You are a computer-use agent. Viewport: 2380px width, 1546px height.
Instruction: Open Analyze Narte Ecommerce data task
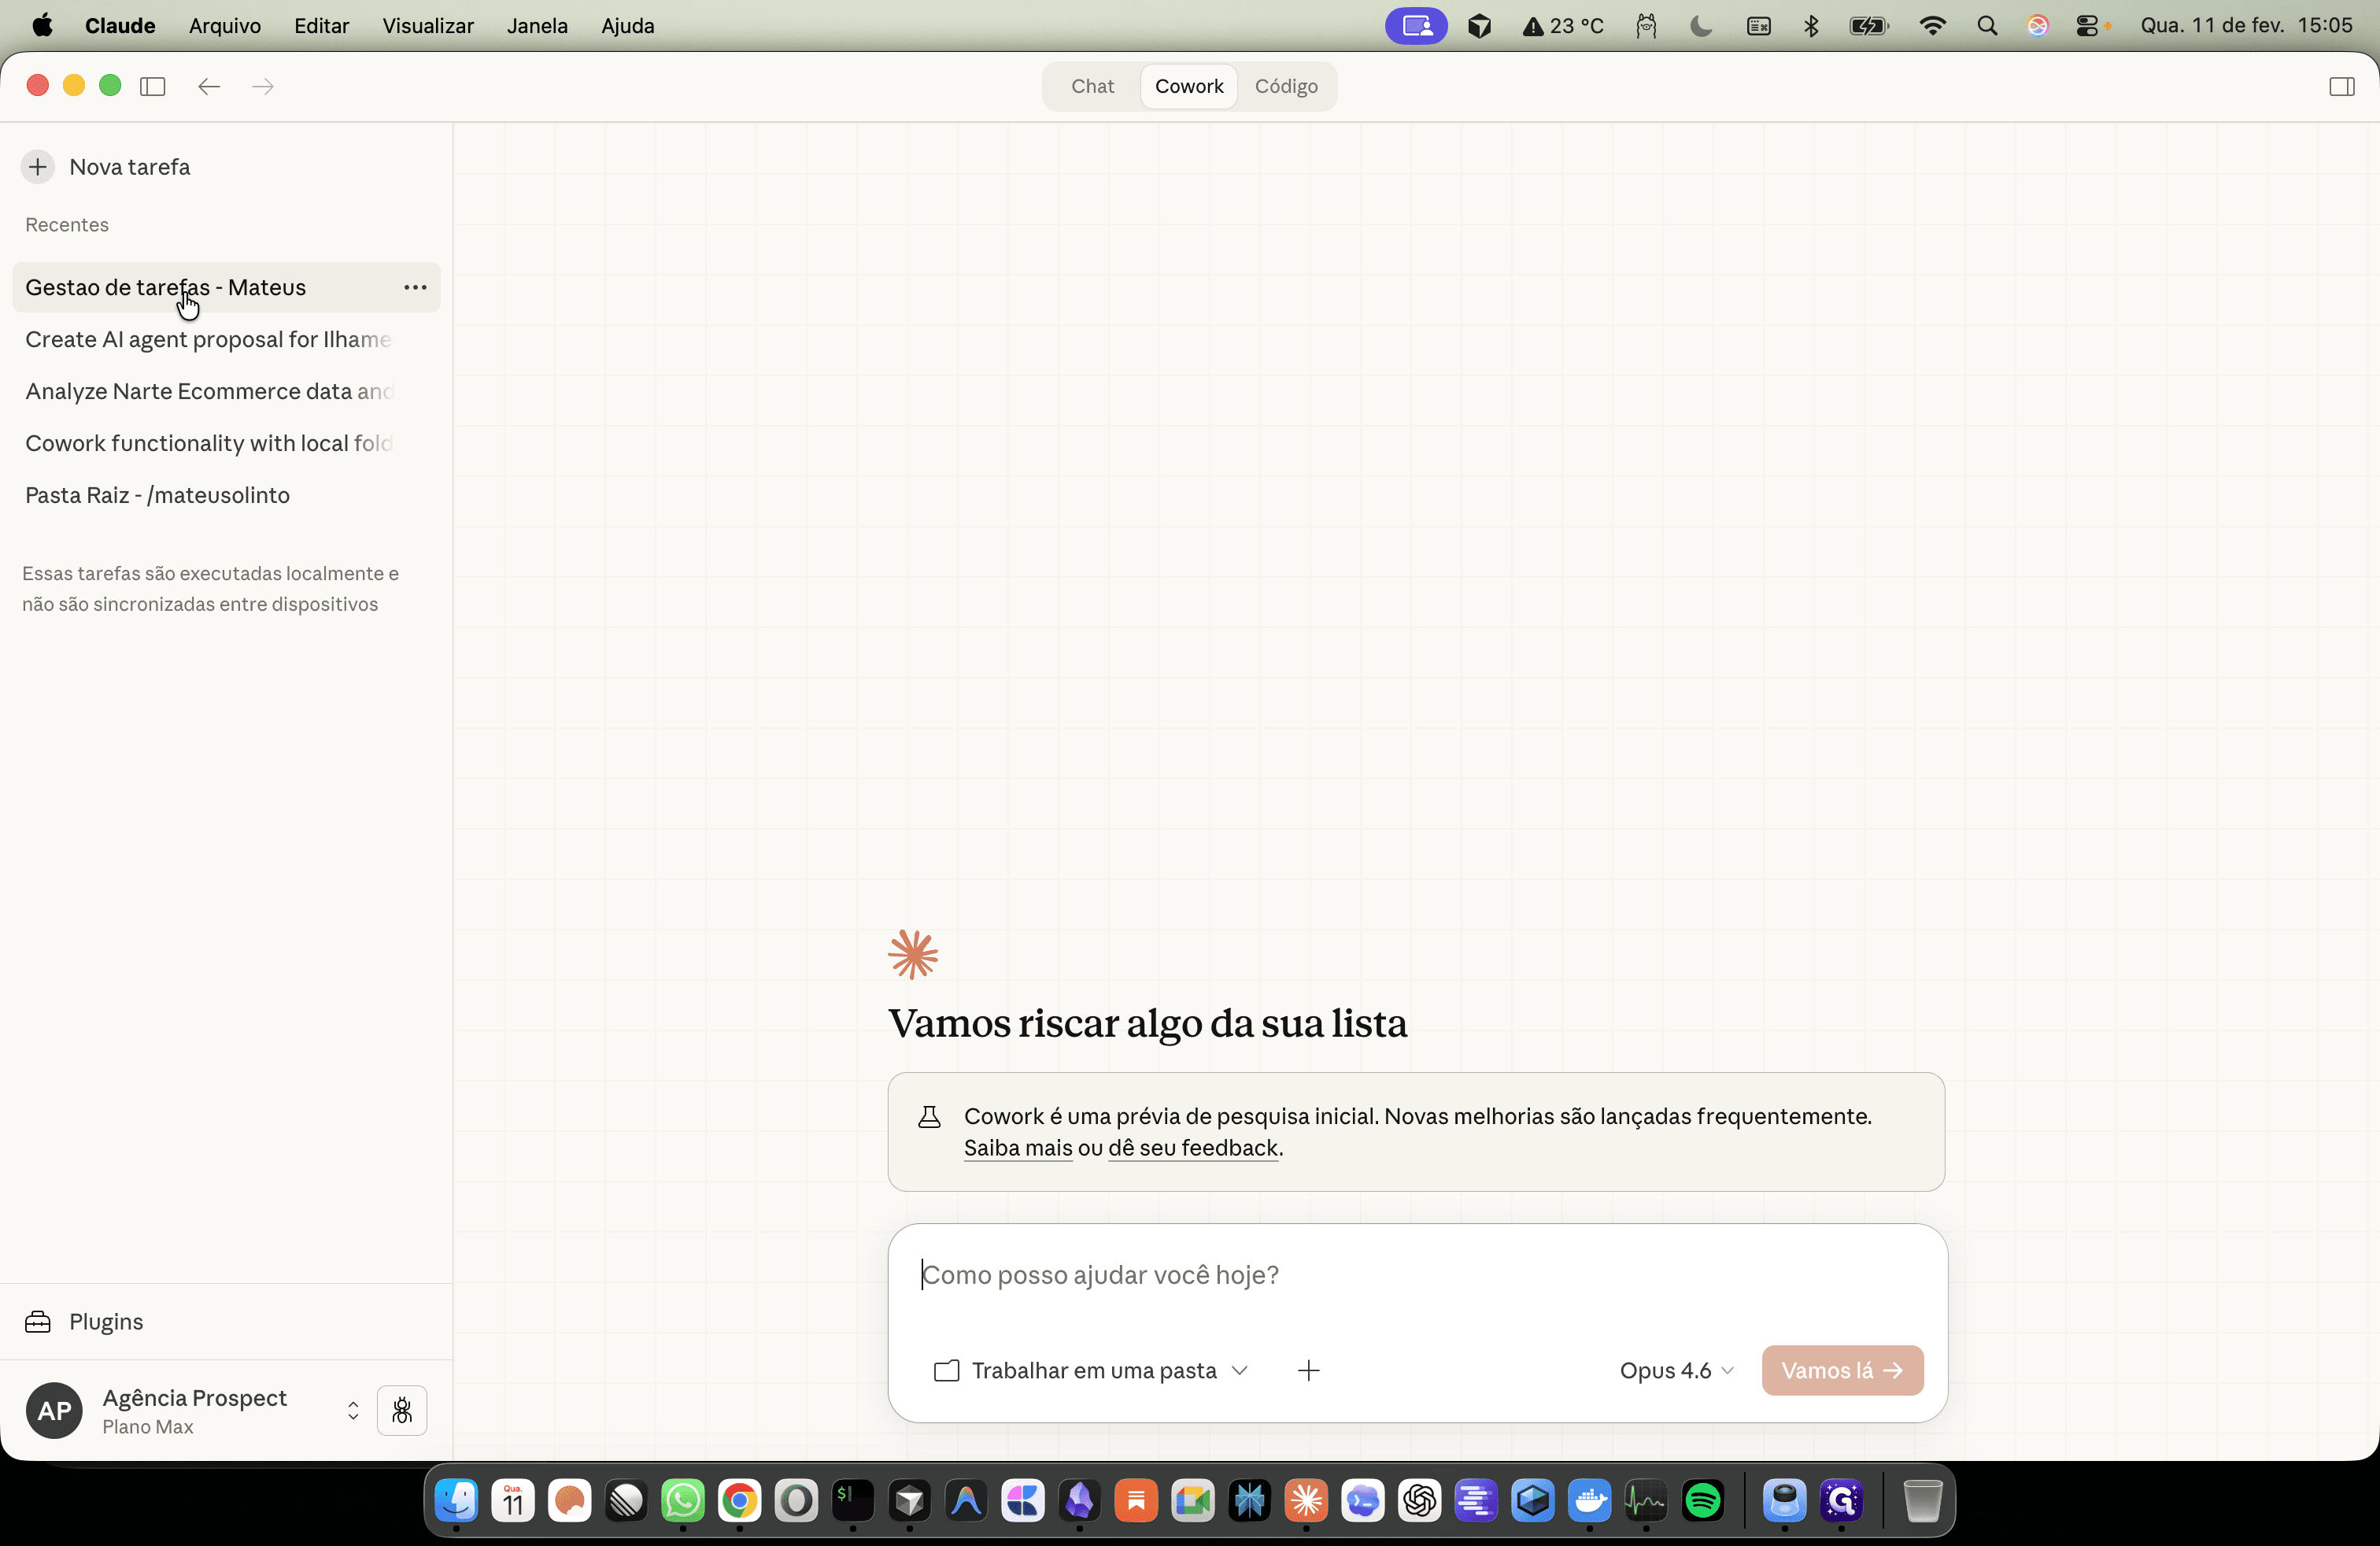(226, 391)
